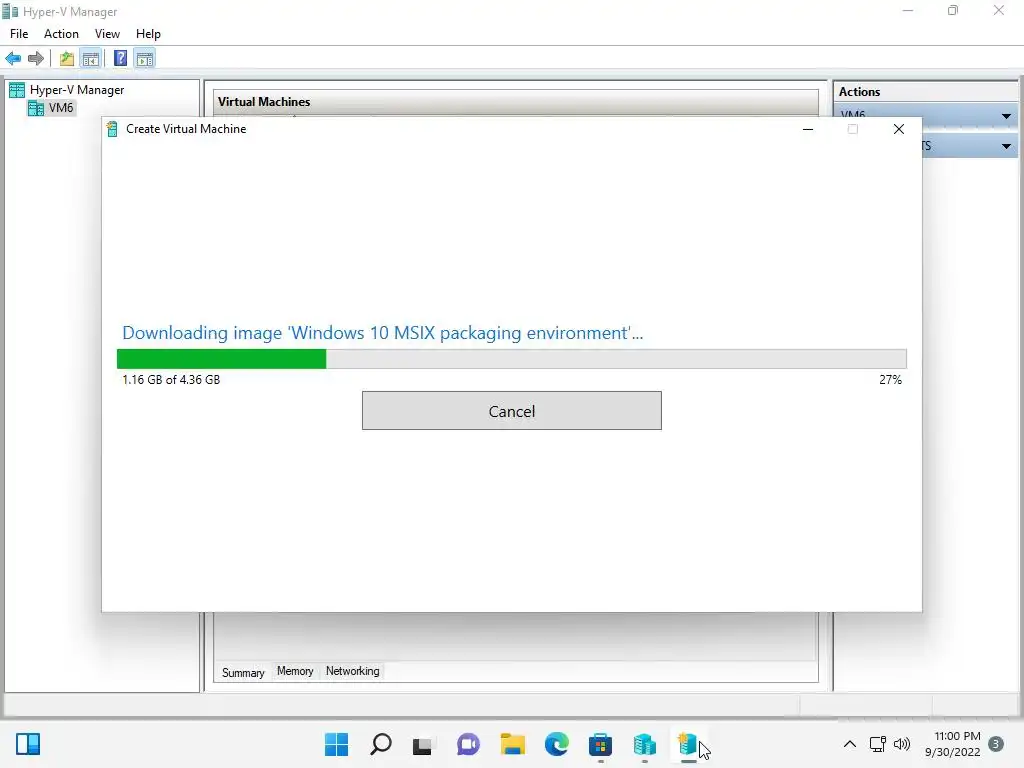Viewport: 1024px width, 768px height.
Task: Open Microsoft Store taskbar icon
Action: [x=600, y=744]
